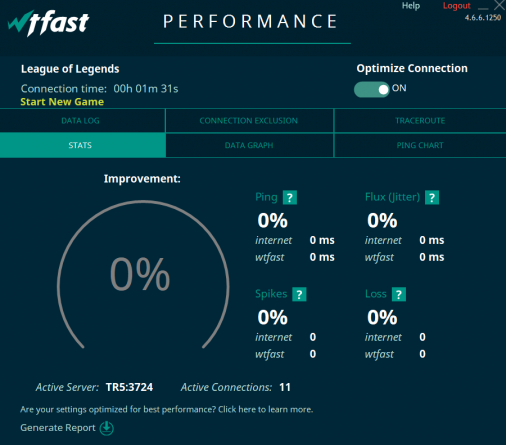
Task: Close the wtfast window
Action: click(x=499, y=5)
